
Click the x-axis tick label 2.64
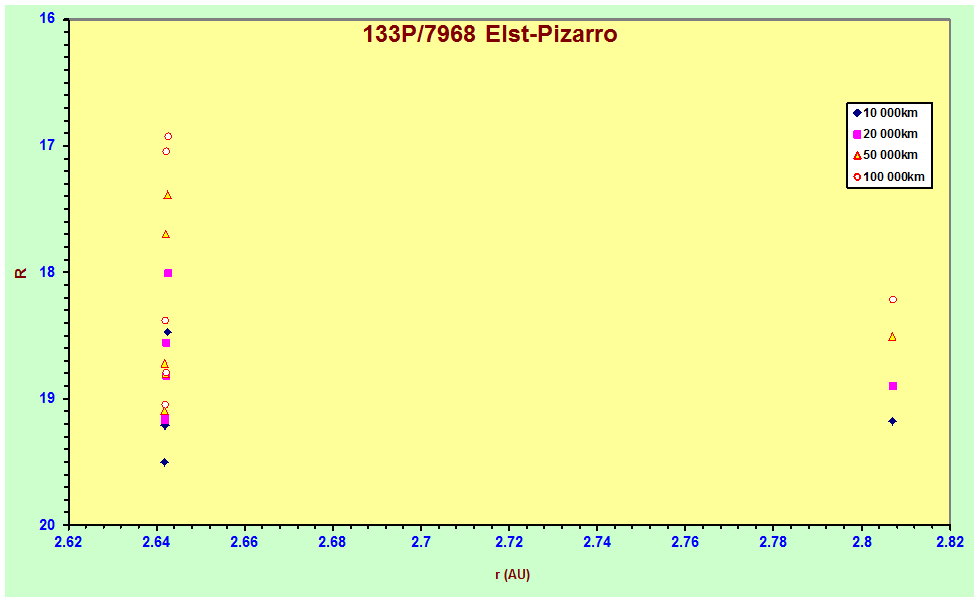(x=156, y=541)
